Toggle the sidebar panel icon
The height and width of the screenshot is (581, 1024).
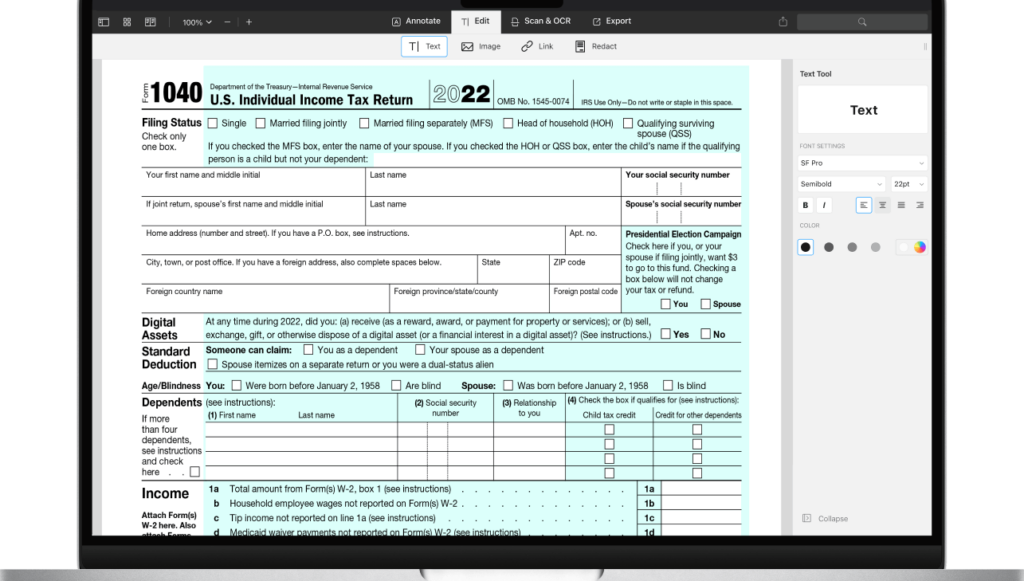tap(103, 22)
